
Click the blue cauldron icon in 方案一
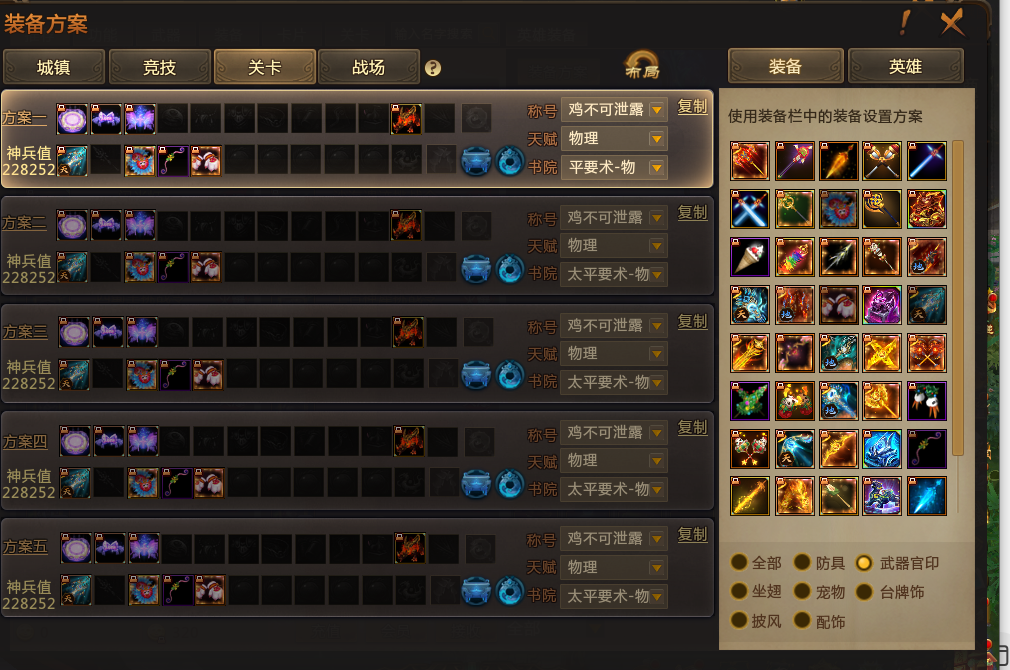pos(476,161)
